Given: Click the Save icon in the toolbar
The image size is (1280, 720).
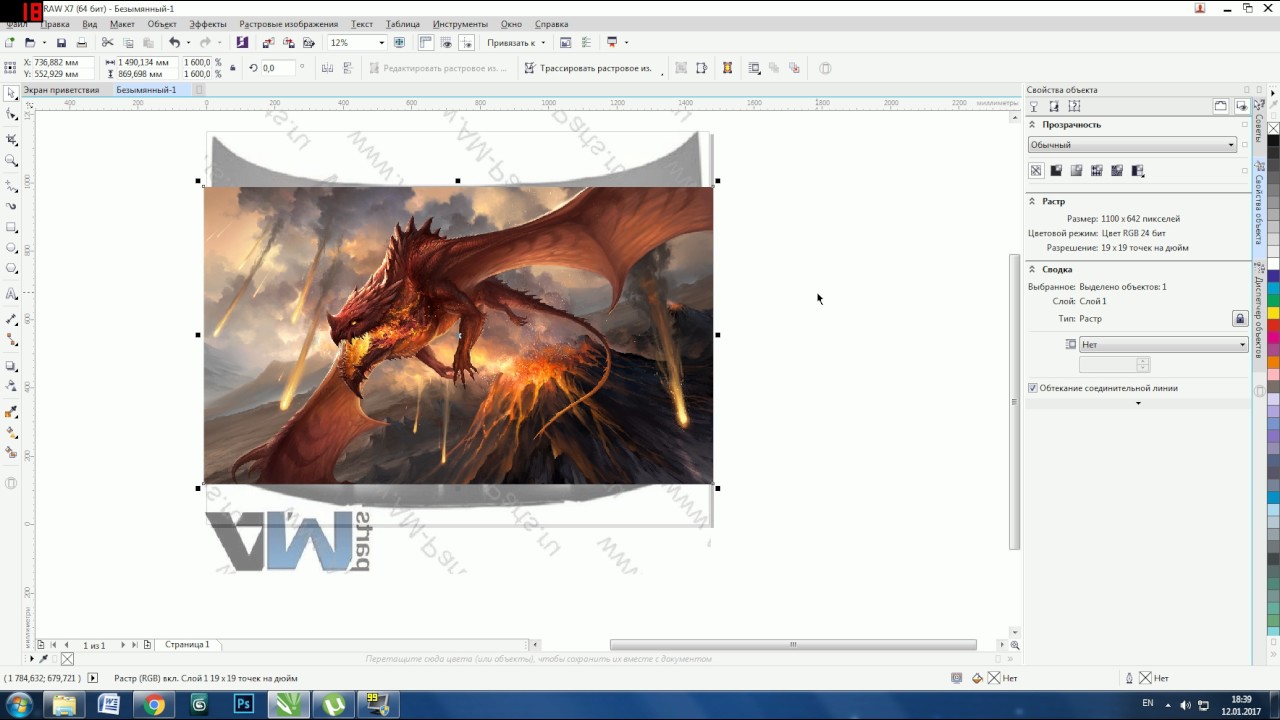Looking at the screenshot, I should 61,43.
